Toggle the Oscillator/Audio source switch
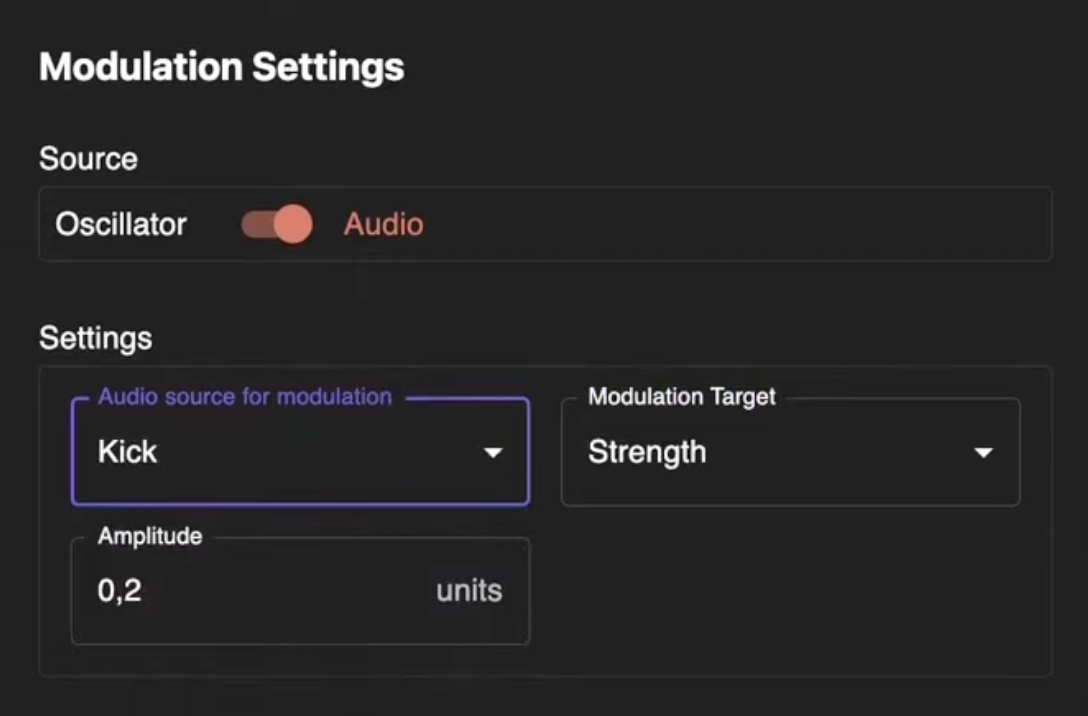 (x=276, y=224)
